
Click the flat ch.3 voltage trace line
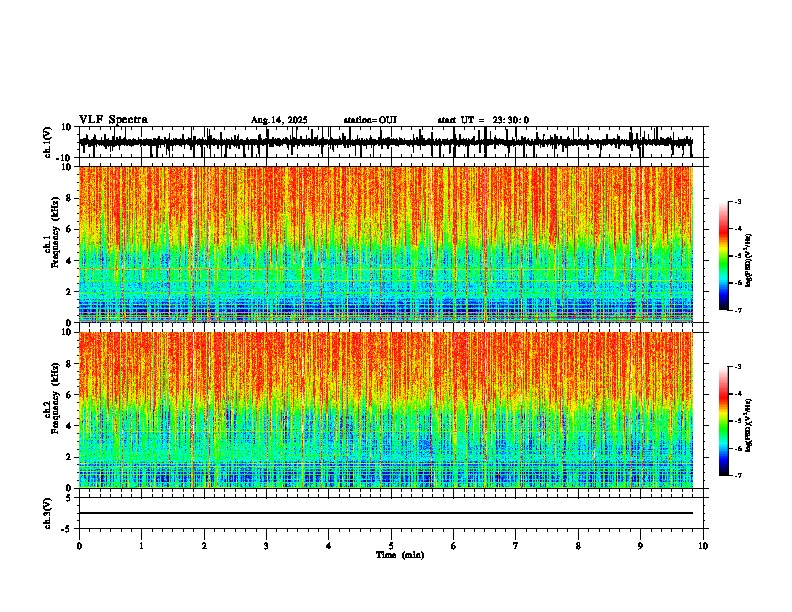(386, 513)
